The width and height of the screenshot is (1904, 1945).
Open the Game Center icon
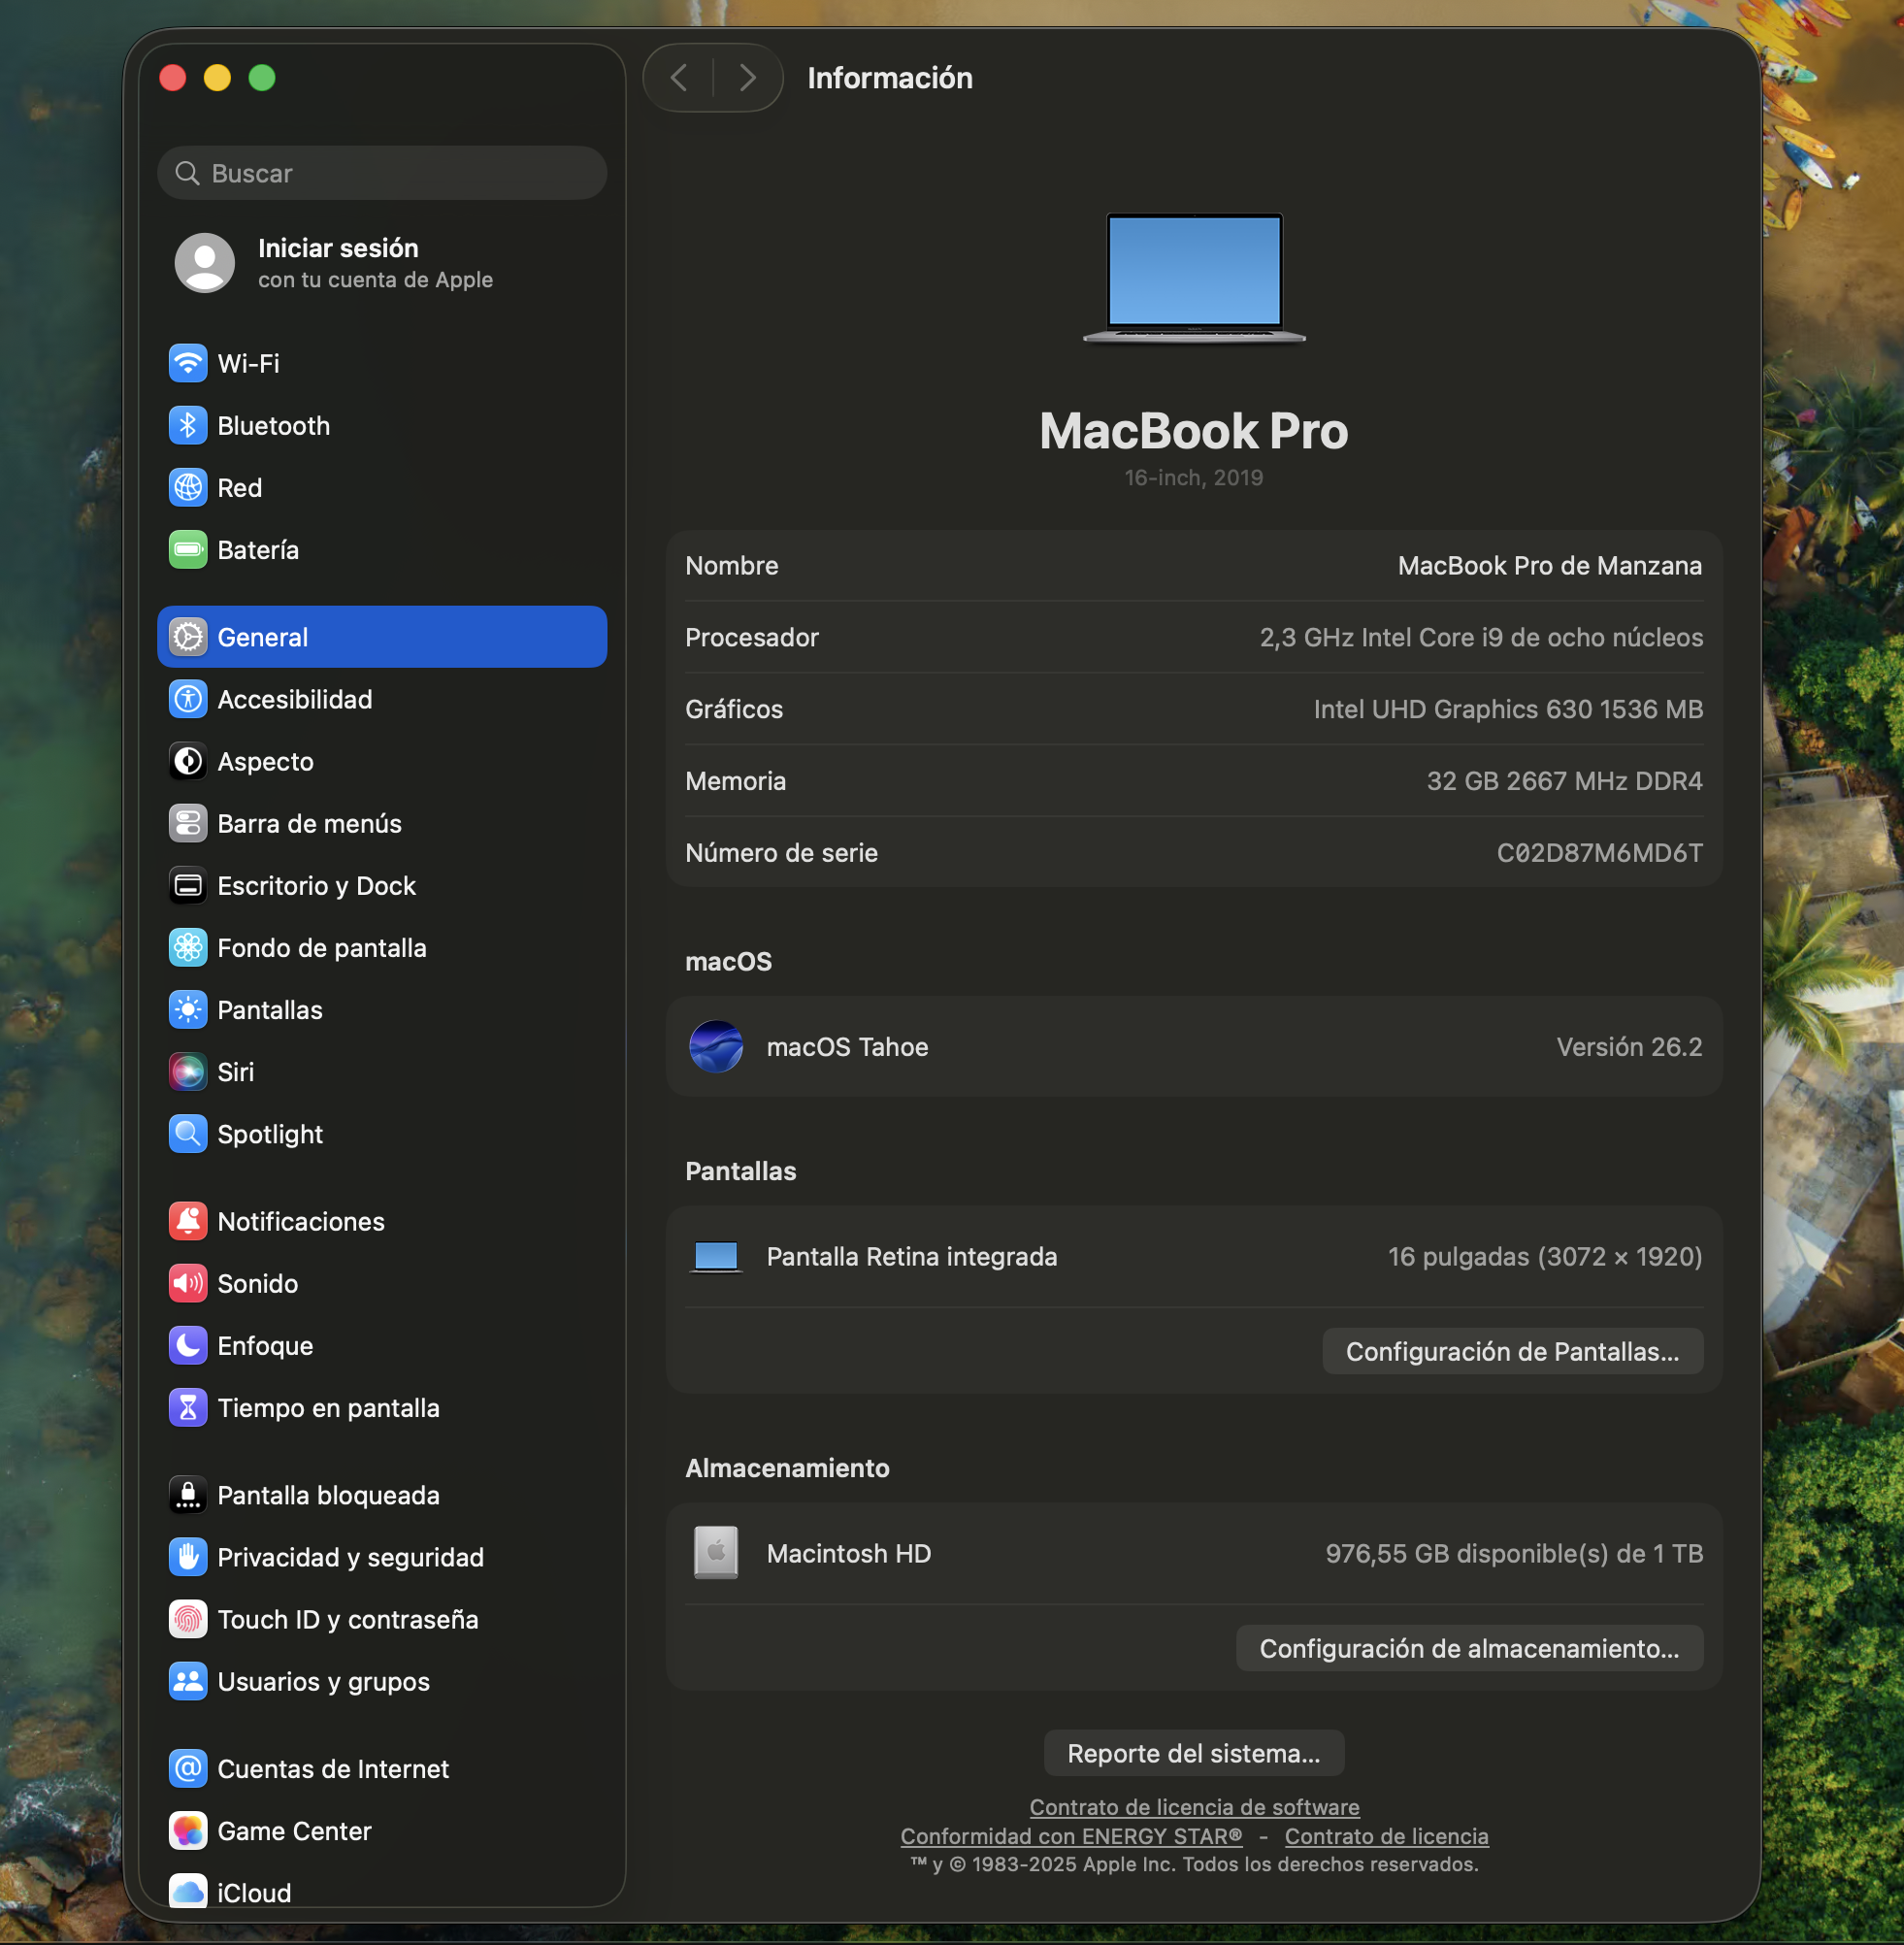pyautogui.click(x=188, y=1830)
